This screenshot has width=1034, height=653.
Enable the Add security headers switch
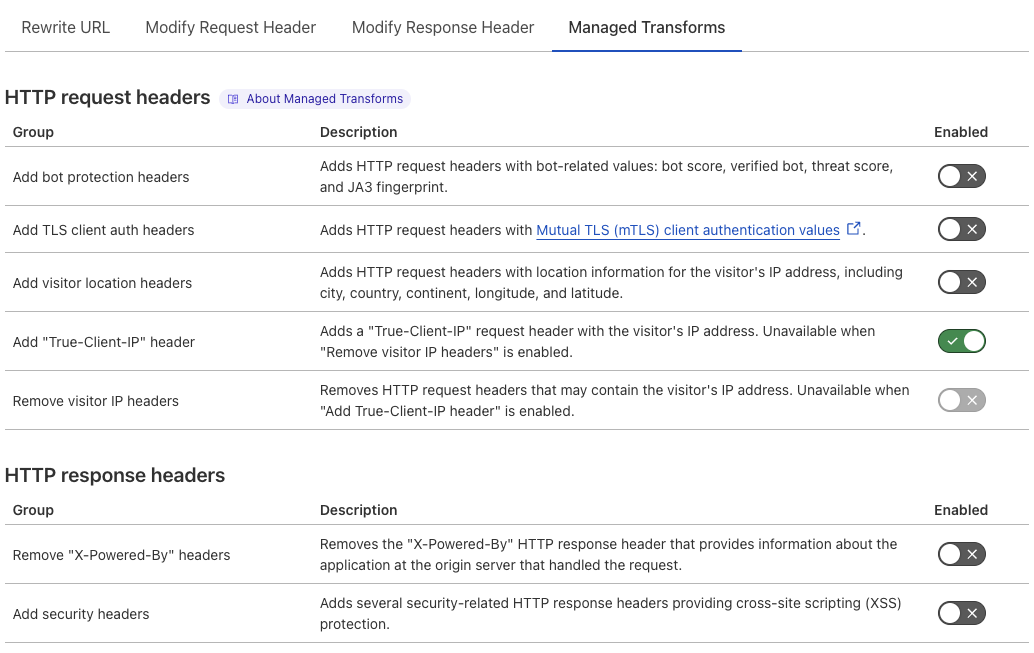[x=961, y=612]
